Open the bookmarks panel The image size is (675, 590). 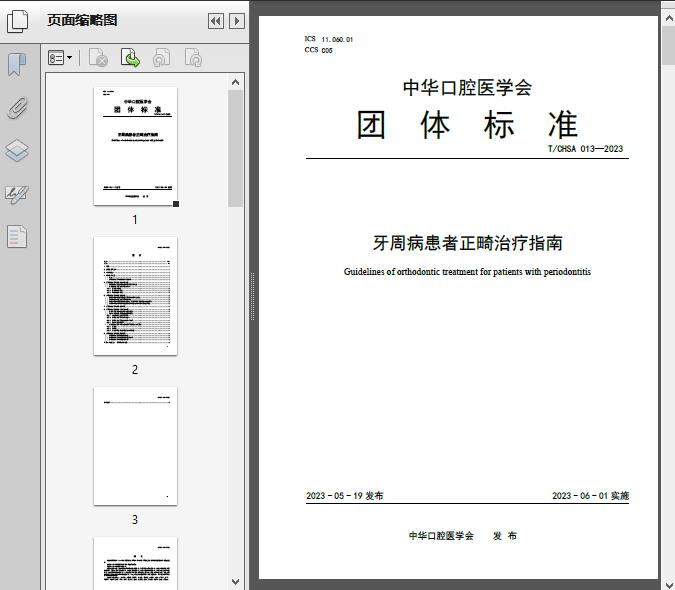pos(17,65)
